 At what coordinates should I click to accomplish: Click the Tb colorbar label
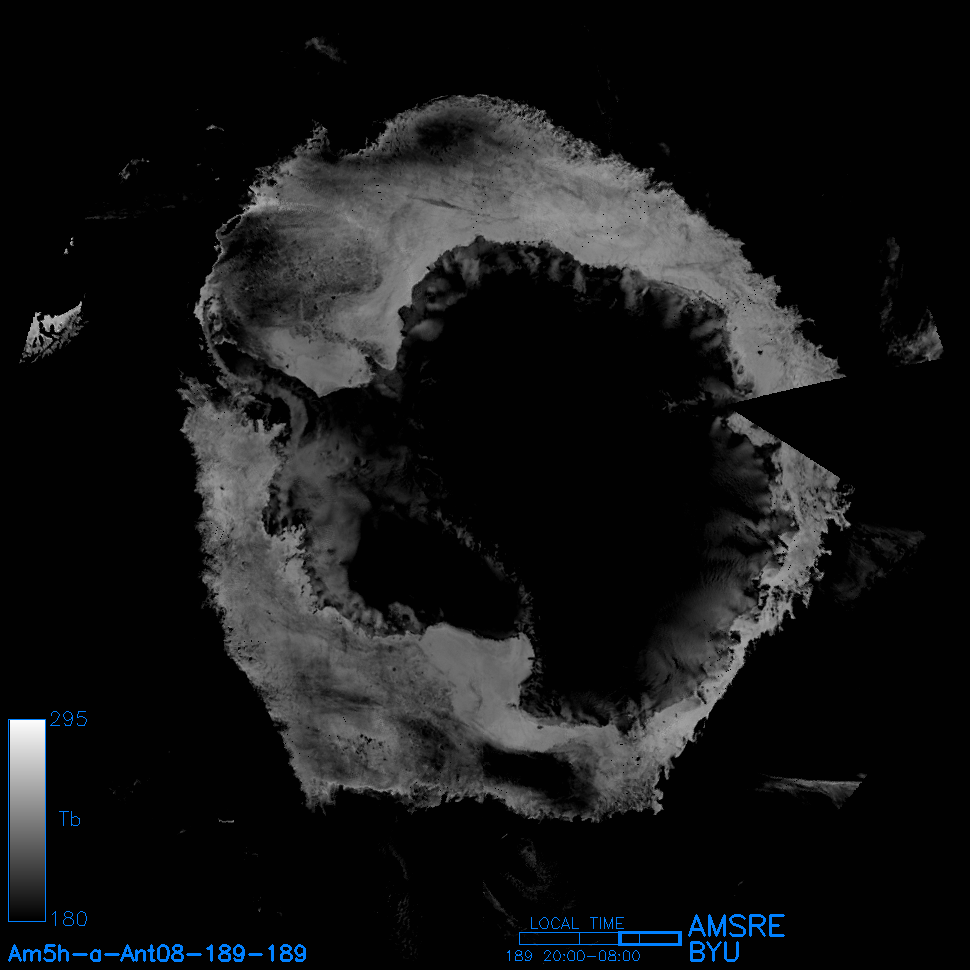(69, 819)
